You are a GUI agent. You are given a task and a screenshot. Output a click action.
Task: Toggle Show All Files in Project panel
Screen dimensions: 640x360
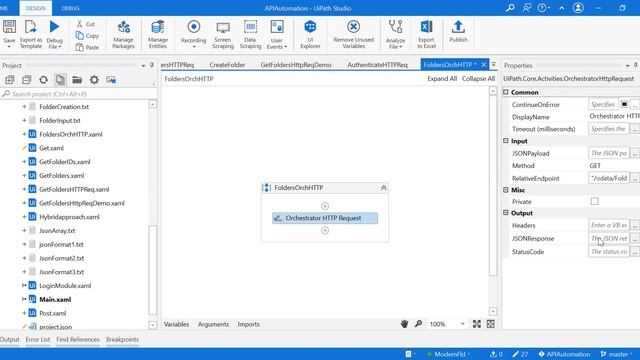(60, 80)
